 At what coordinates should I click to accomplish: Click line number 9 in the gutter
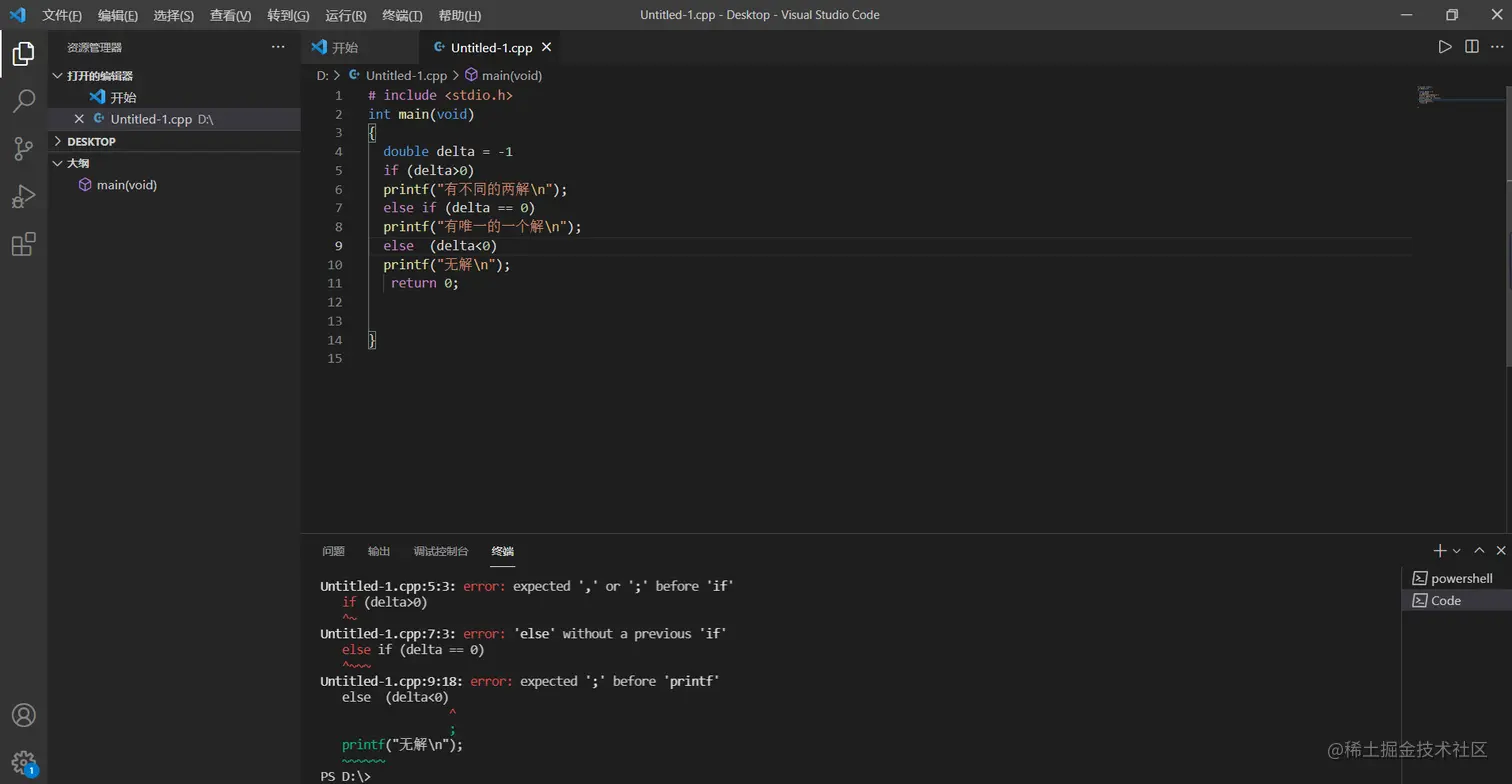[338, 246]
